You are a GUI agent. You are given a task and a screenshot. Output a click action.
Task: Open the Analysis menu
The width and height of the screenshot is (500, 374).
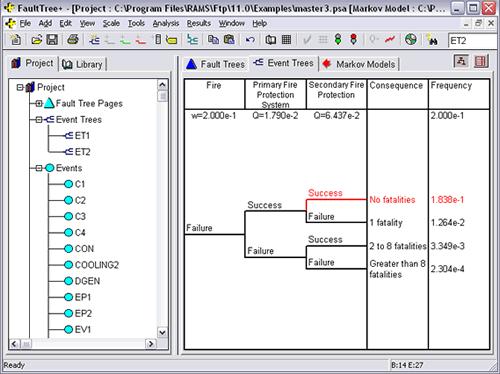pos(166,23)
